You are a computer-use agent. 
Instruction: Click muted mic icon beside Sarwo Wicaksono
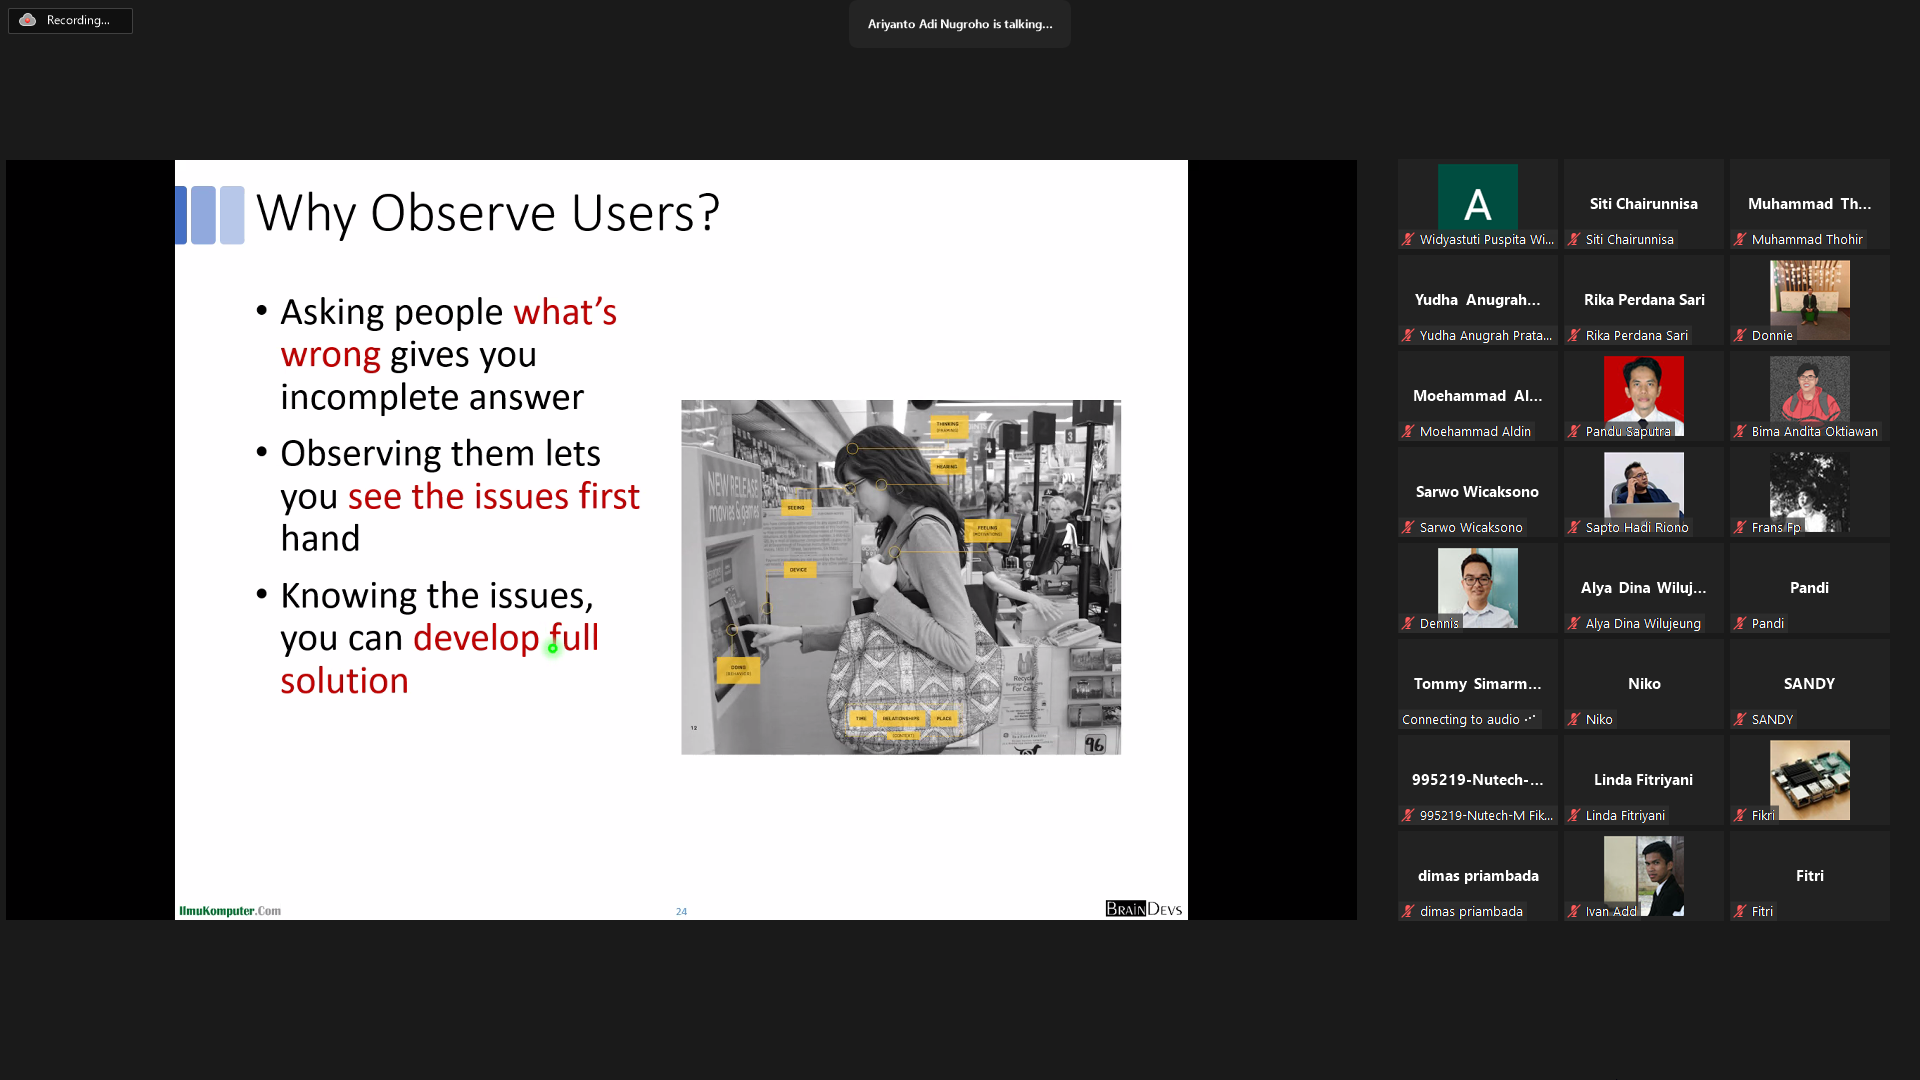(1408, 528)
